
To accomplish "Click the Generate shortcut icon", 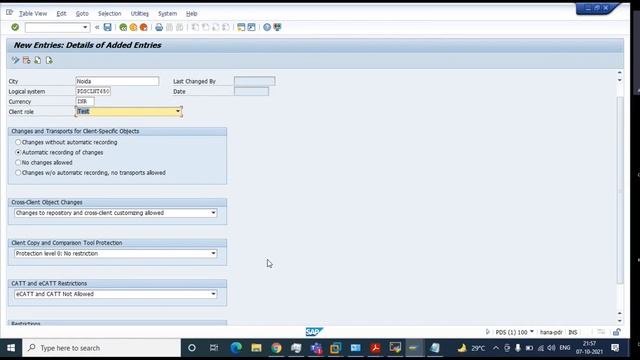I will 251,27.
